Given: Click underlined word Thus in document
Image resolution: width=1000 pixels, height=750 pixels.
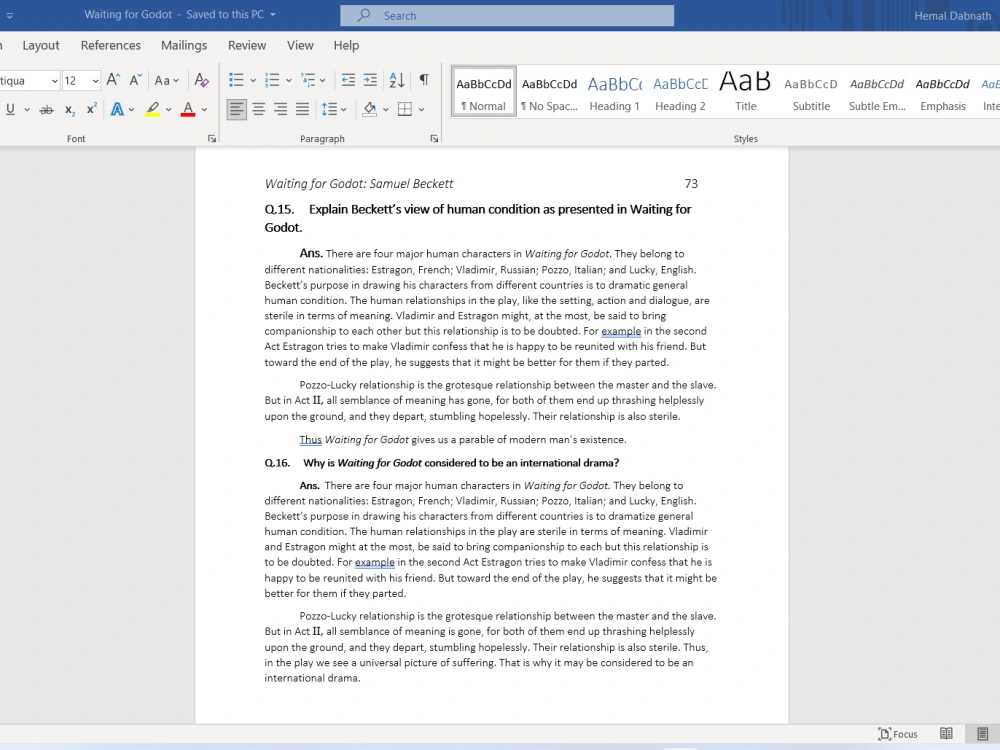Looking at the screenshot, I should [x=311, y=439].
